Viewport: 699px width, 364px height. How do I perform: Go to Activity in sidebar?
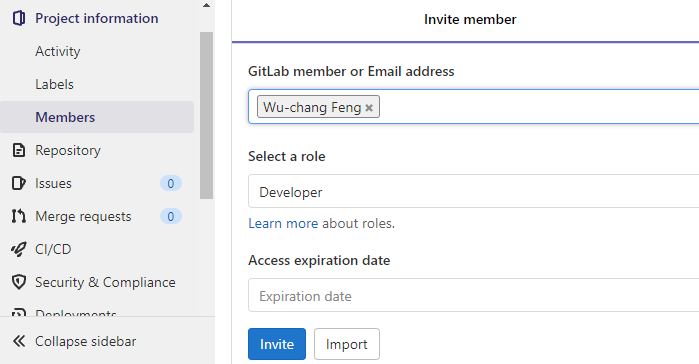pos(58,51)
